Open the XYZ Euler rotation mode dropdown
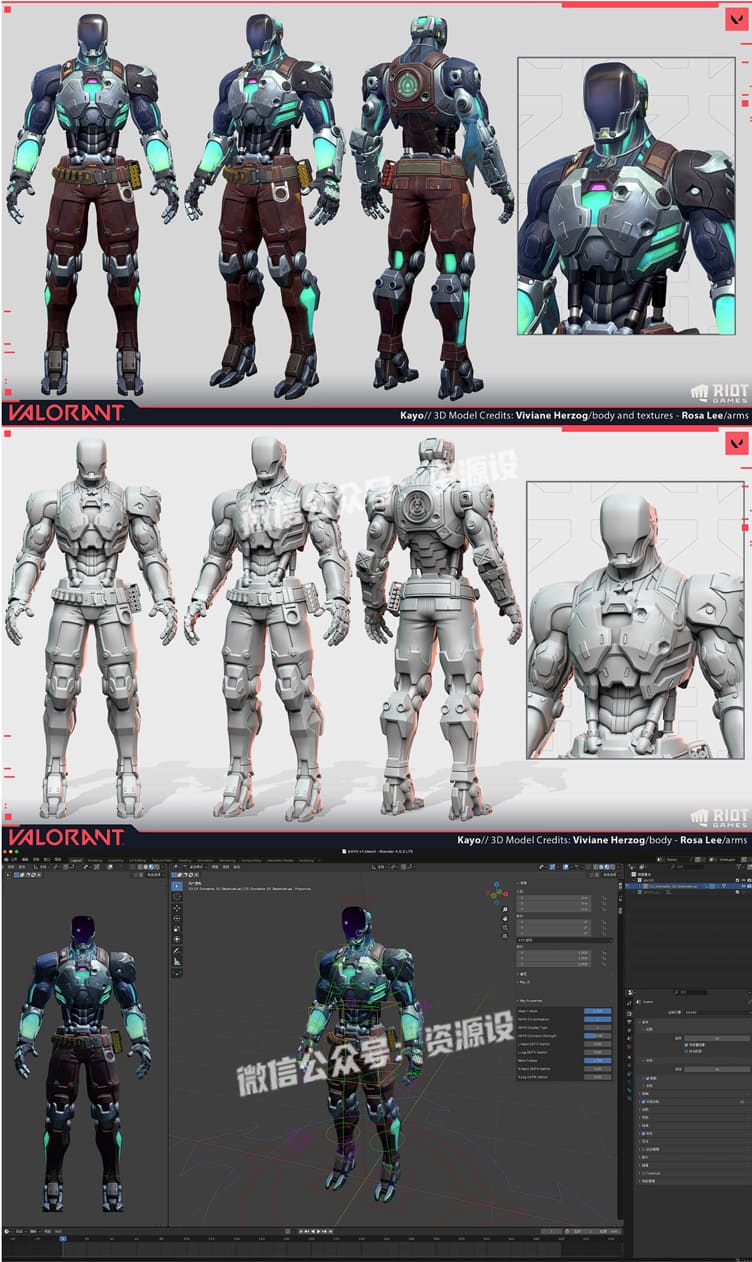This screenshot has width=752, height=1262. (x=564, y=940)
